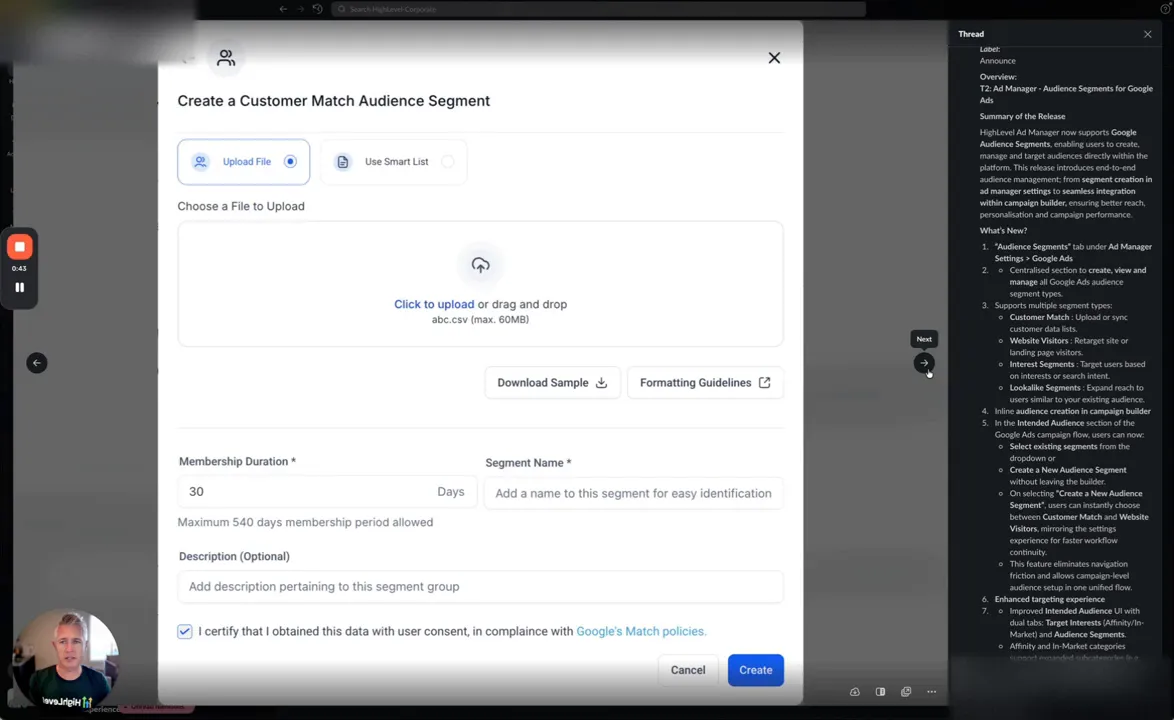Click the Cancel button
The width and height of the screenshot is (1174, 720).
pos(688,670)
